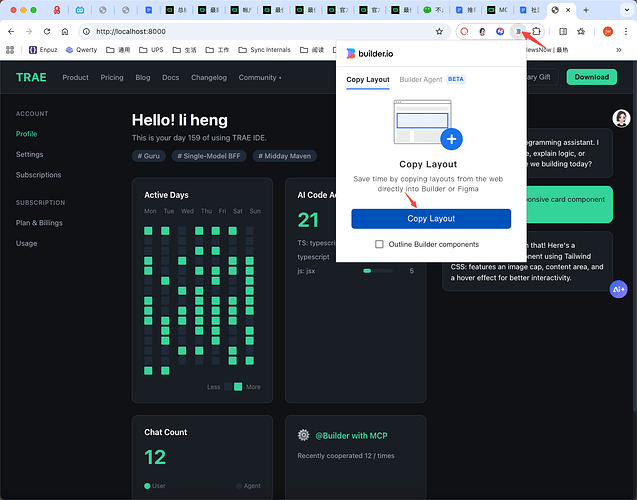Bookmark page using star icon
Screen dimensions: 637x500
[x=439, y=31]
